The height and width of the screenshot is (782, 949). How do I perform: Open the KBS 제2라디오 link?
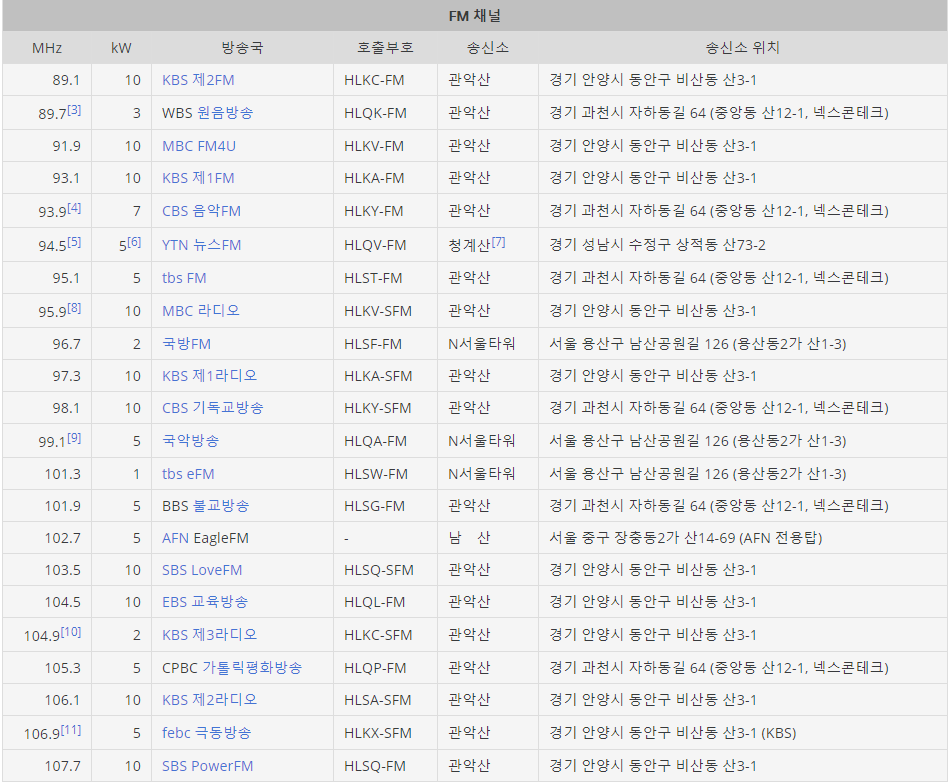(209, 700)
